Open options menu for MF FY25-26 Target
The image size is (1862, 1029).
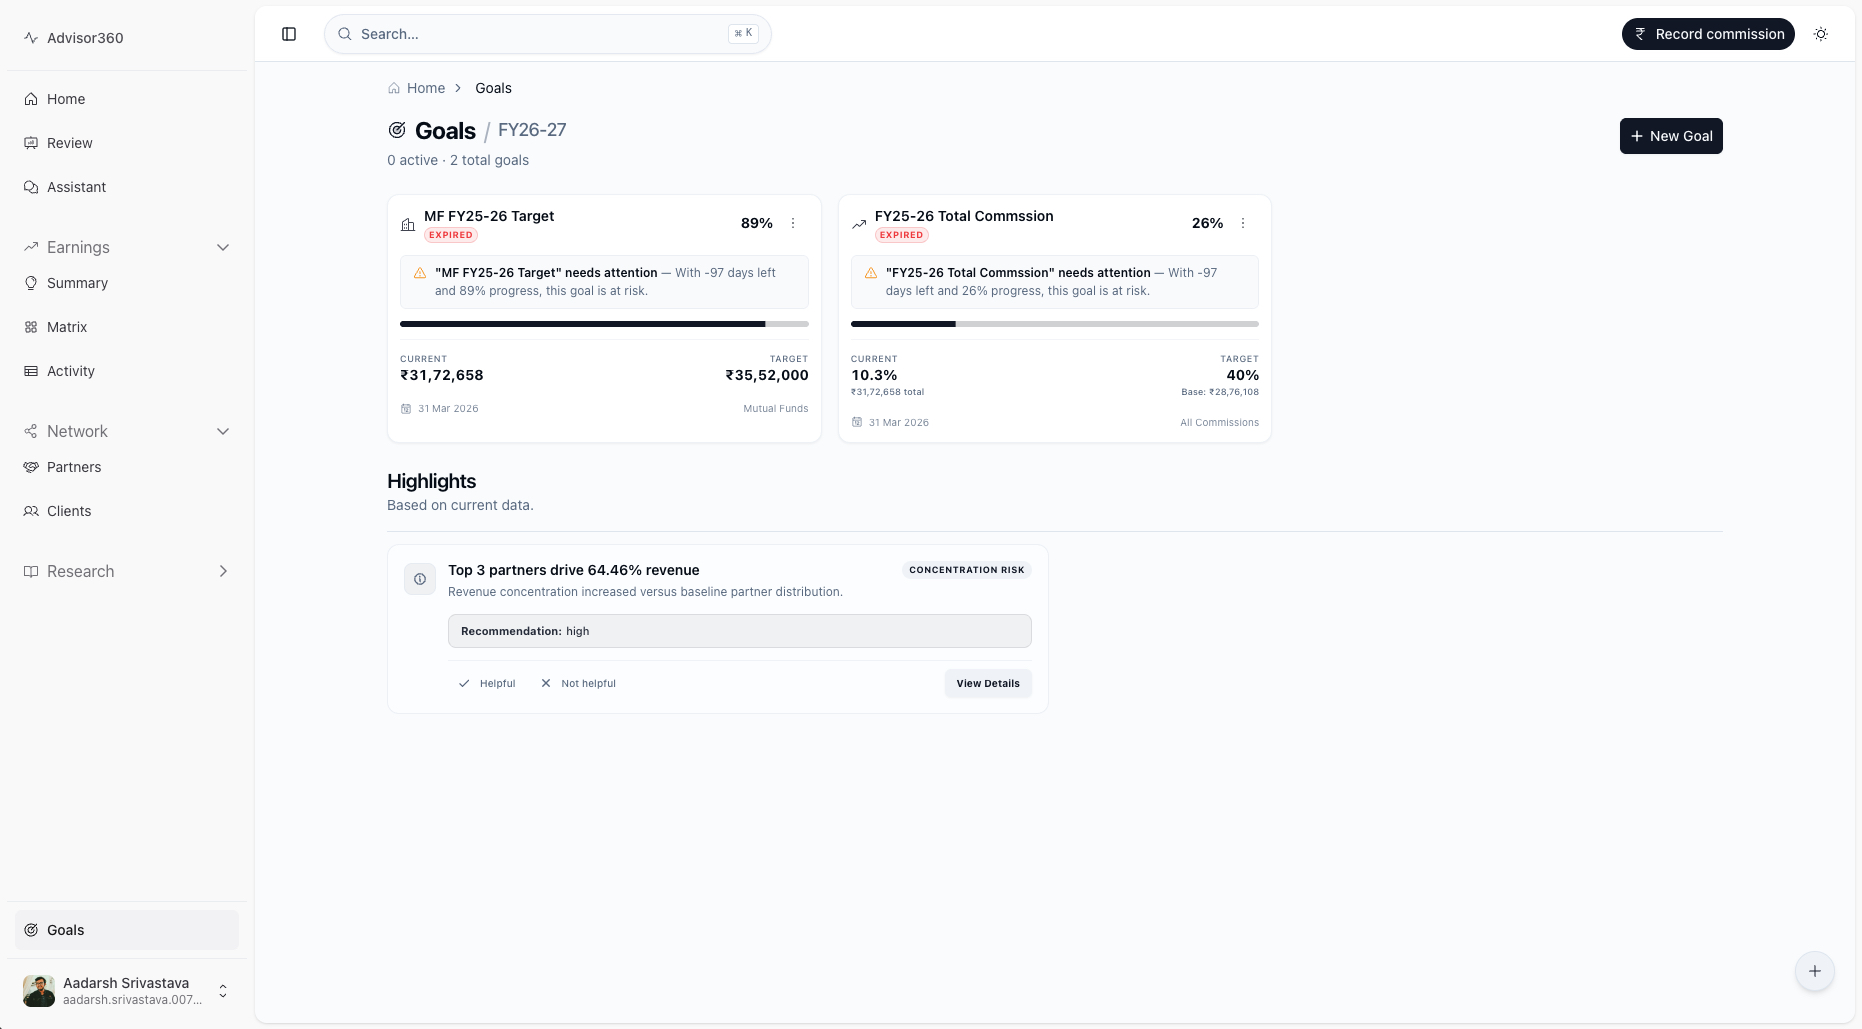pyautogui.click(x=793, y=223)
